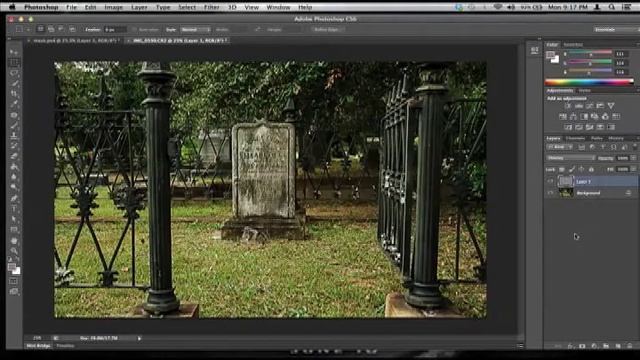This screenshot has height=360, width=640.
Task: Select the Pen tool
Action: (x=14, y=198)
